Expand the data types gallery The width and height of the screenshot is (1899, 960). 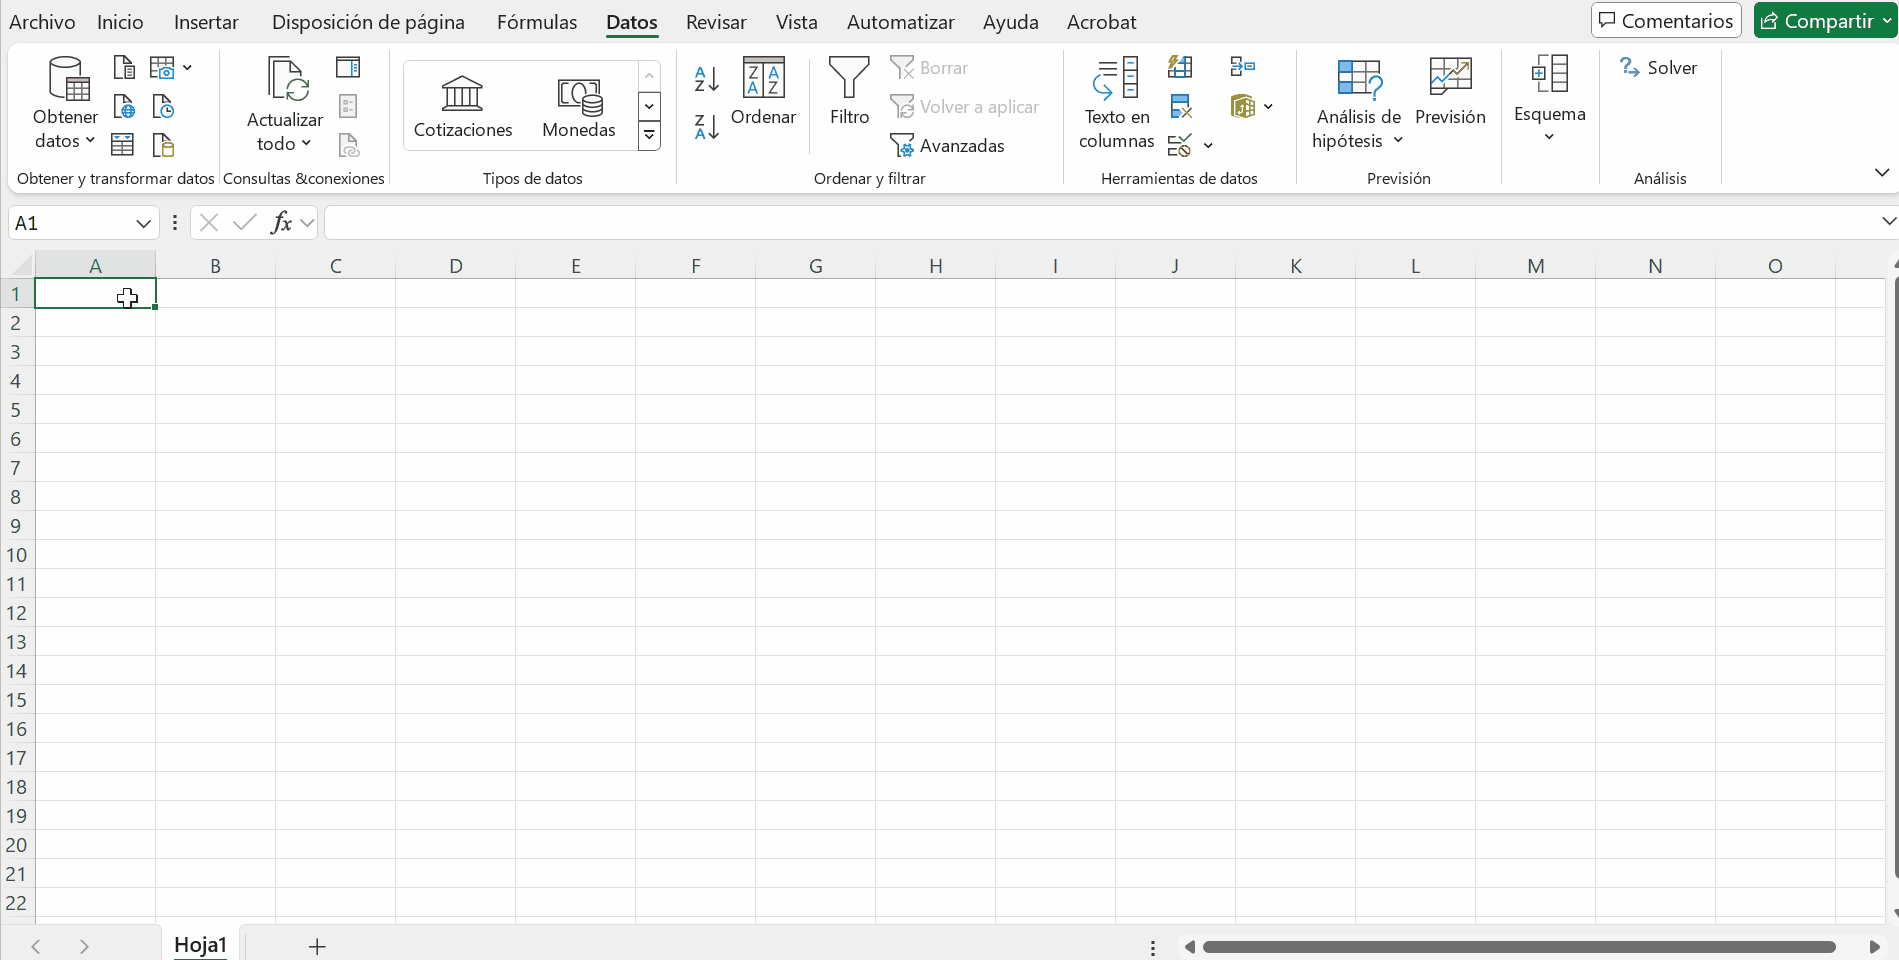(649, 136)
